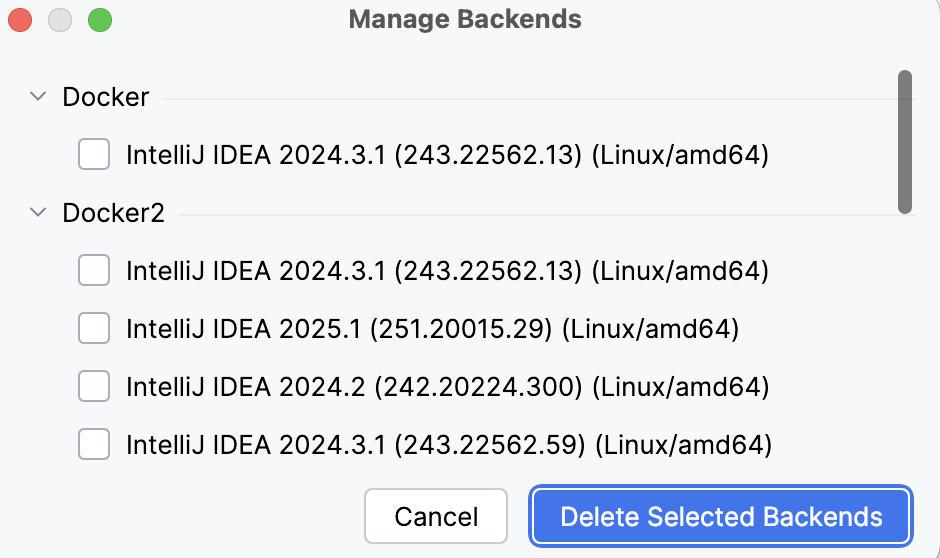940x558 pixels.
Task: Select the Docker group label
Action: pyautogui.click(x=105, y=97)
